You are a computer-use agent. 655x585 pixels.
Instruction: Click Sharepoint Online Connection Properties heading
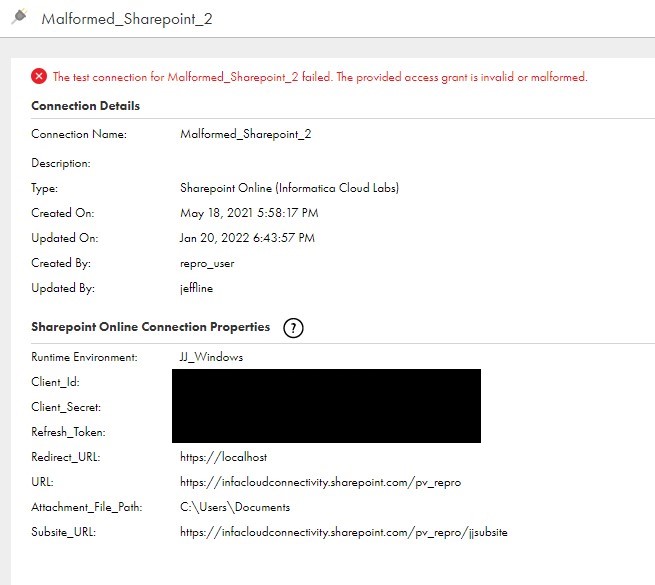click(x=151, y=327)
